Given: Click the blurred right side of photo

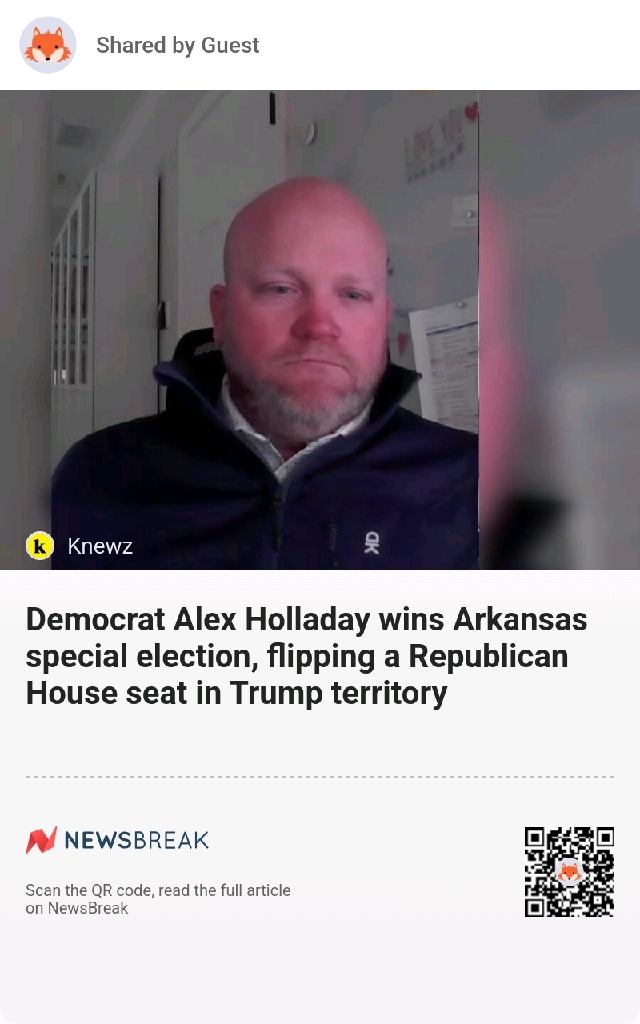Looking at the screenshot, I should (x=559, y=330).
